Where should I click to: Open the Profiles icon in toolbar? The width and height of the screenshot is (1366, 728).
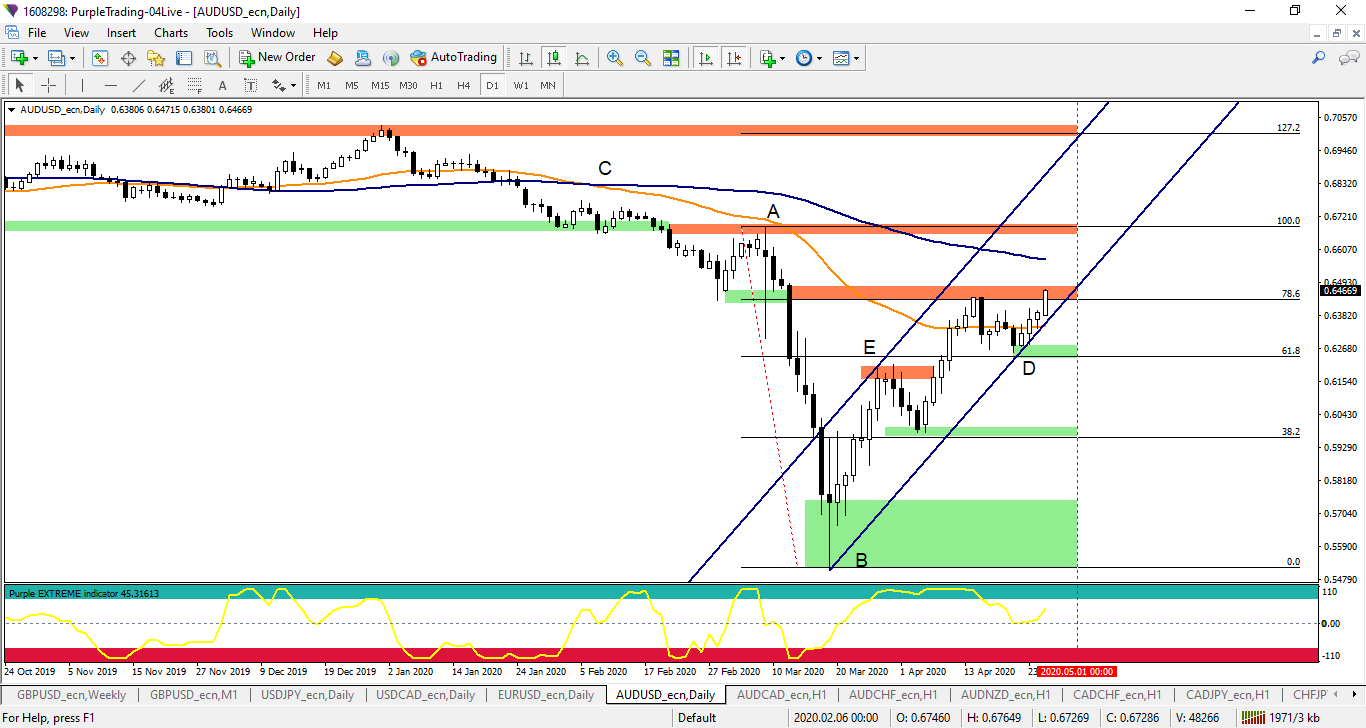56,58
